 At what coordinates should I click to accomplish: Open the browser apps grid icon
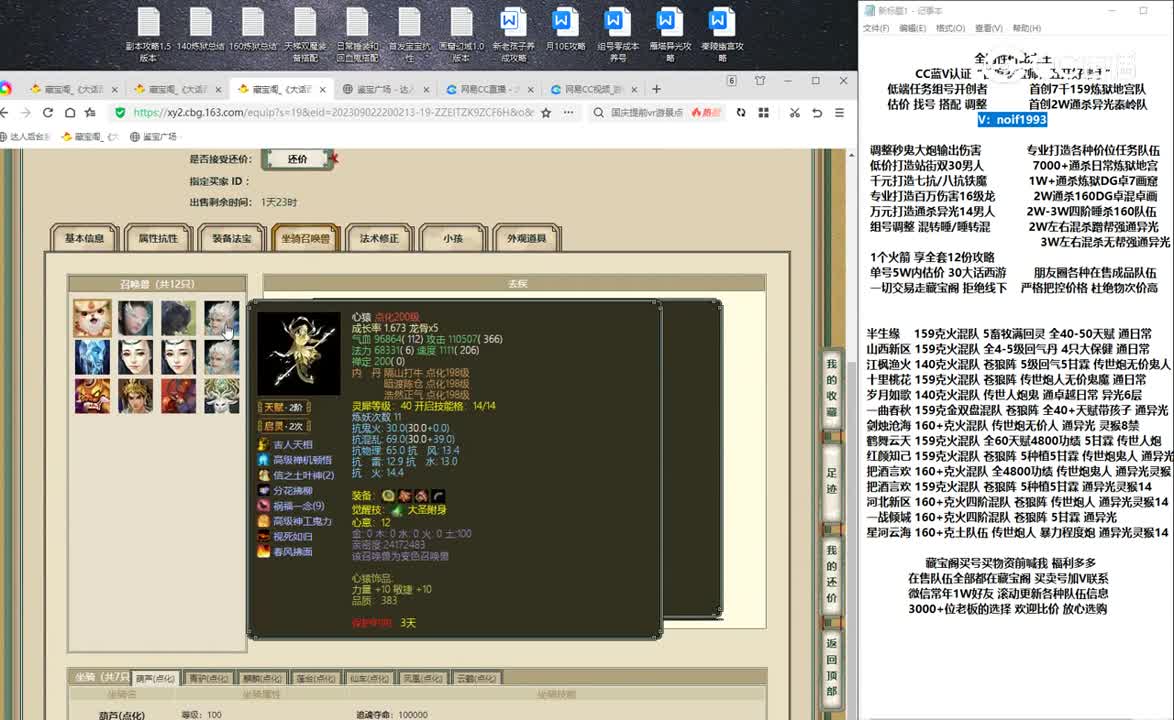tap(764, 112)
